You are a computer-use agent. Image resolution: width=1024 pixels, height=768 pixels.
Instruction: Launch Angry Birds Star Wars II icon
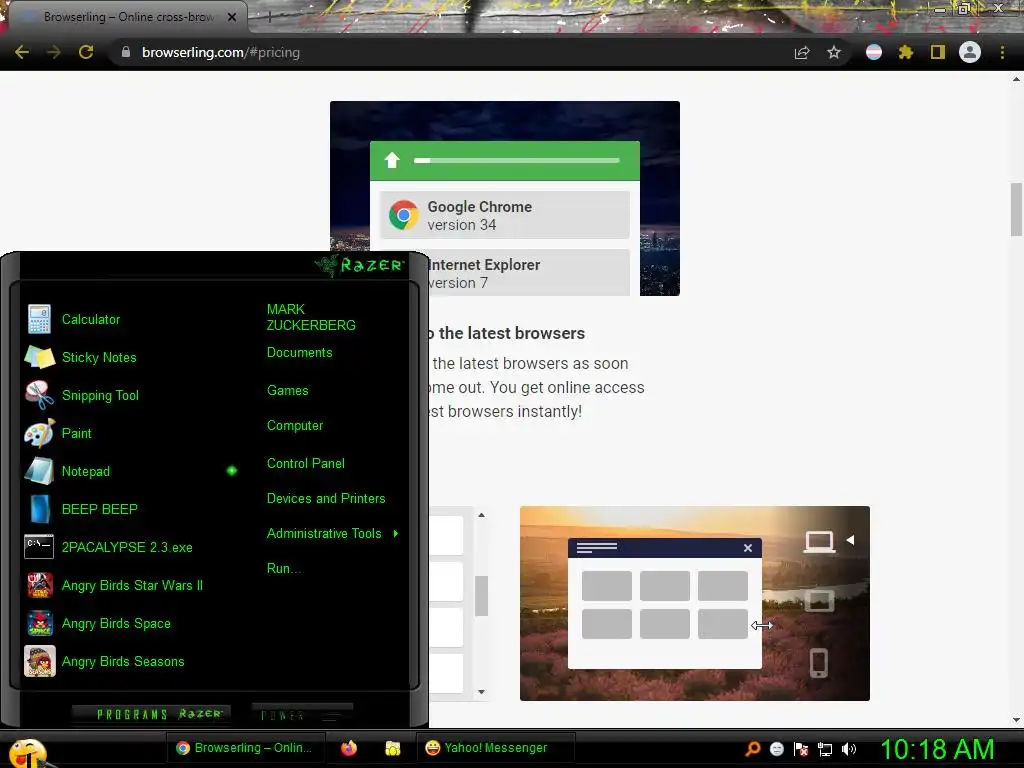click(x=39, y=585)
